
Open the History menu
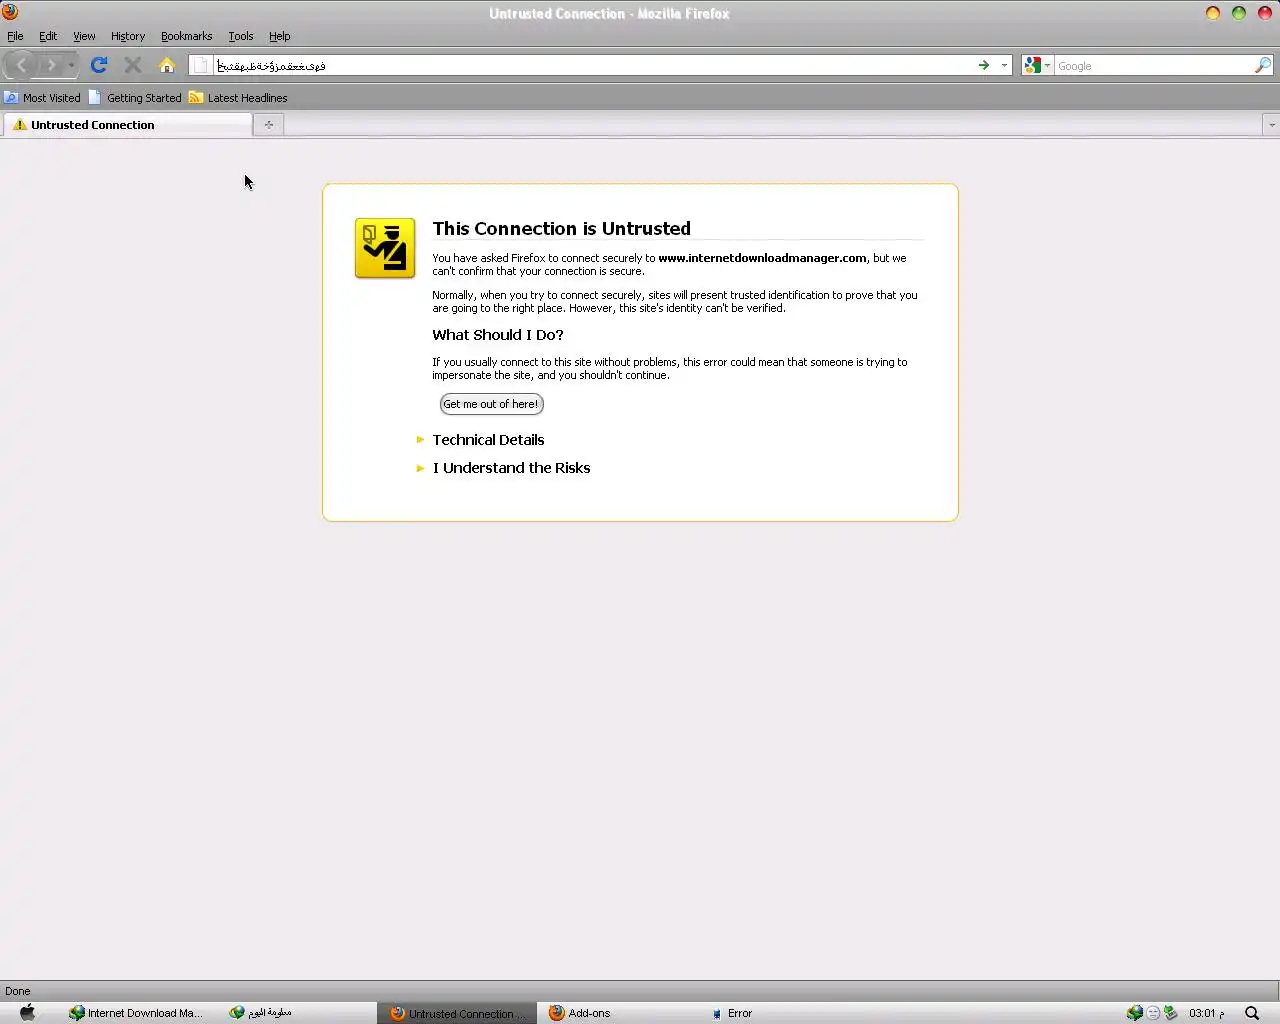128,36
